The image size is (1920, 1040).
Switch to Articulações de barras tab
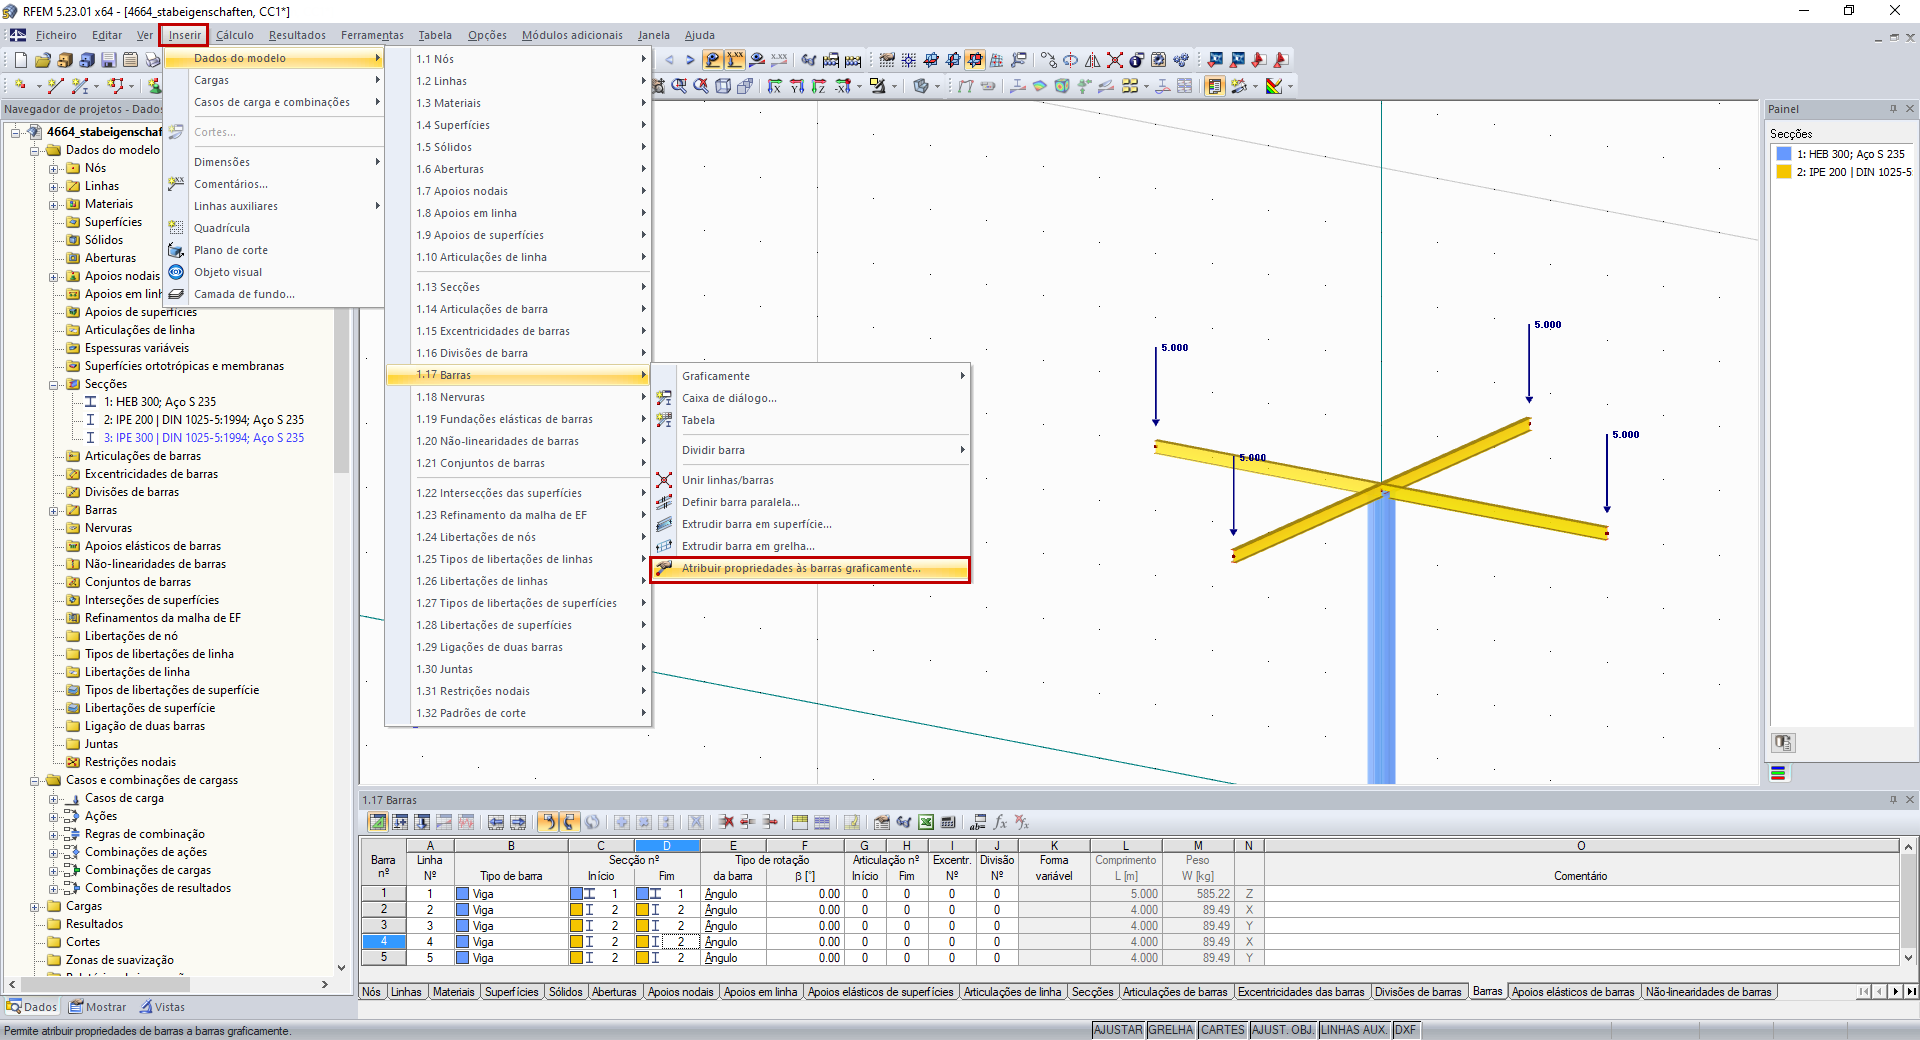(x=1174, y=992)
